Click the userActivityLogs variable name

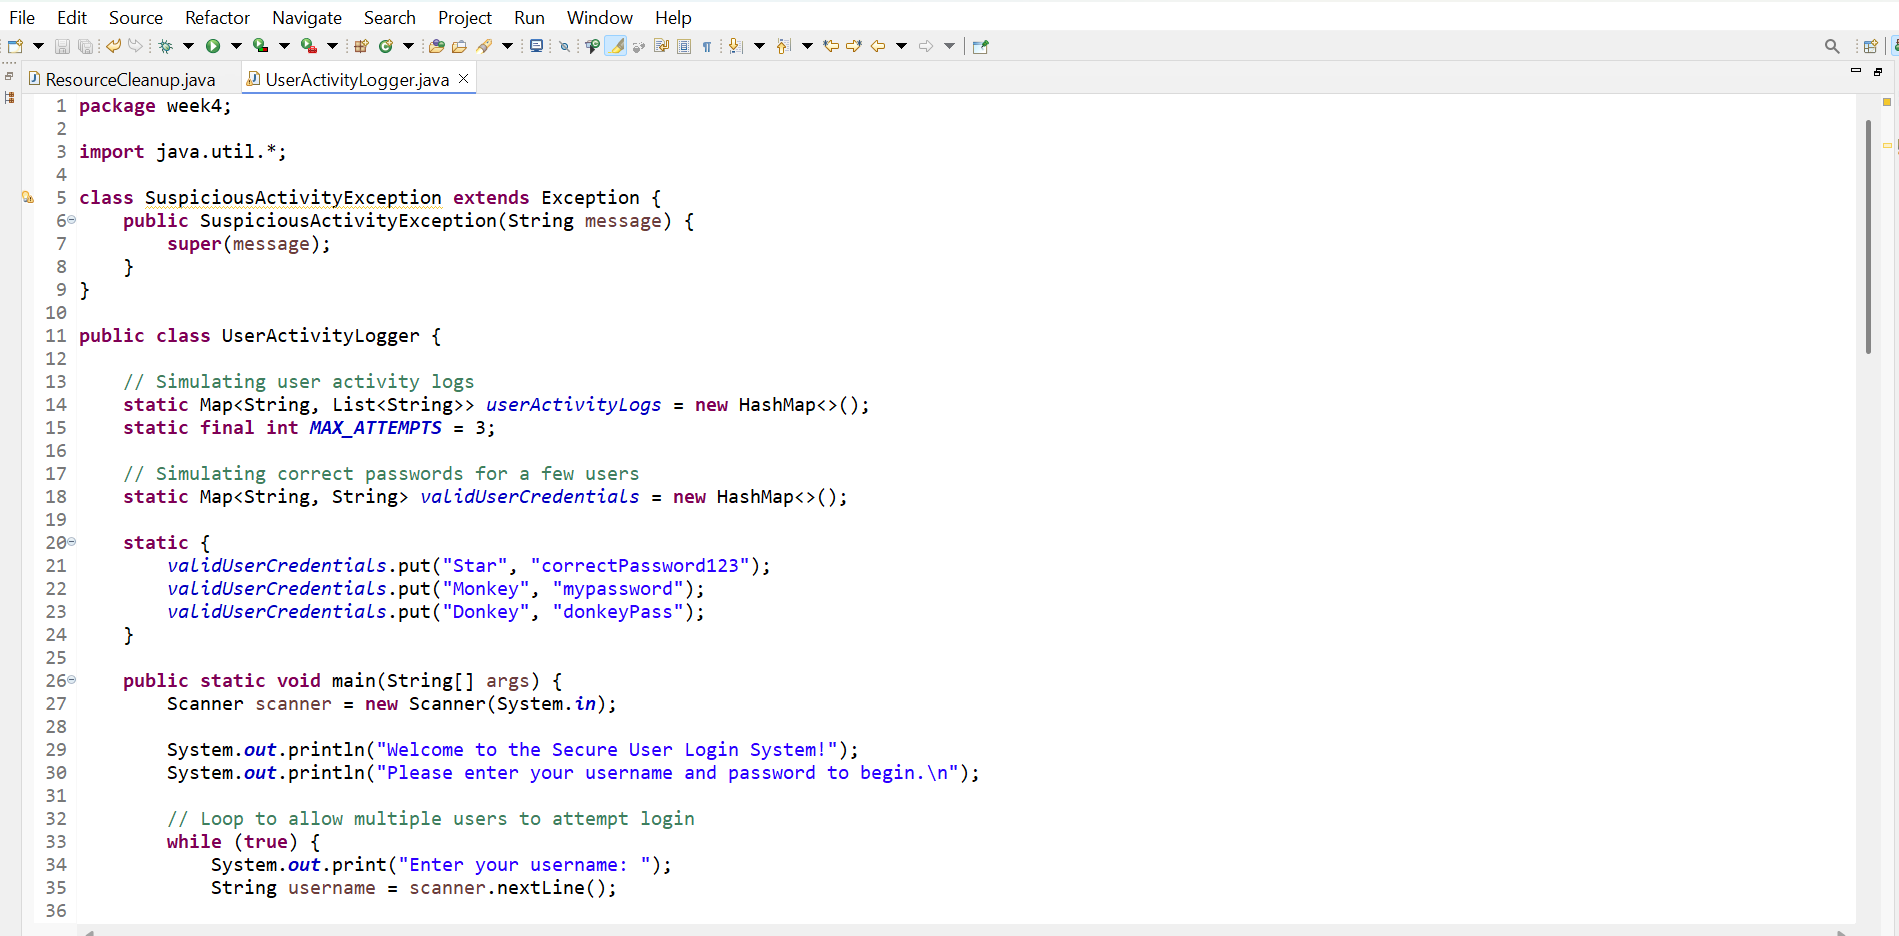(573, 405)
